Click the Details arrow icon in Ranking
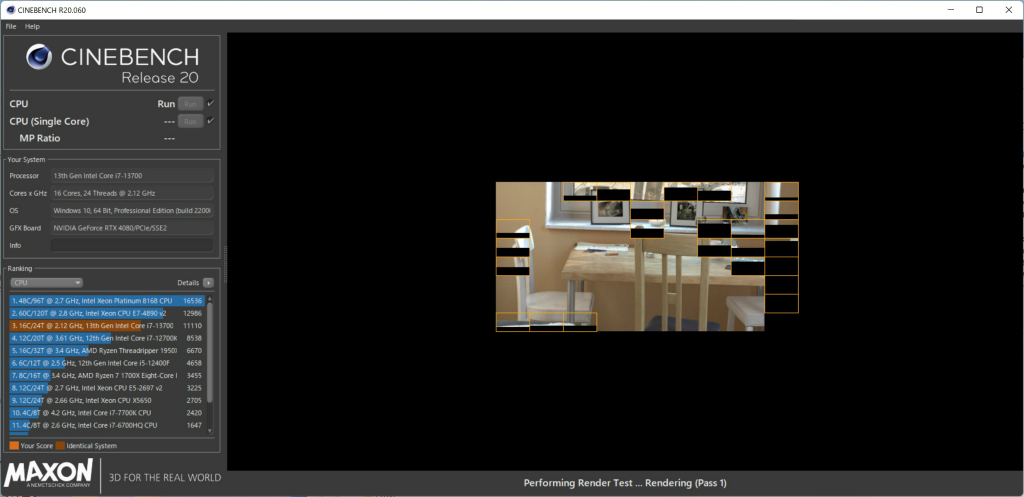The image size is (1024, 497). (208, 283)
